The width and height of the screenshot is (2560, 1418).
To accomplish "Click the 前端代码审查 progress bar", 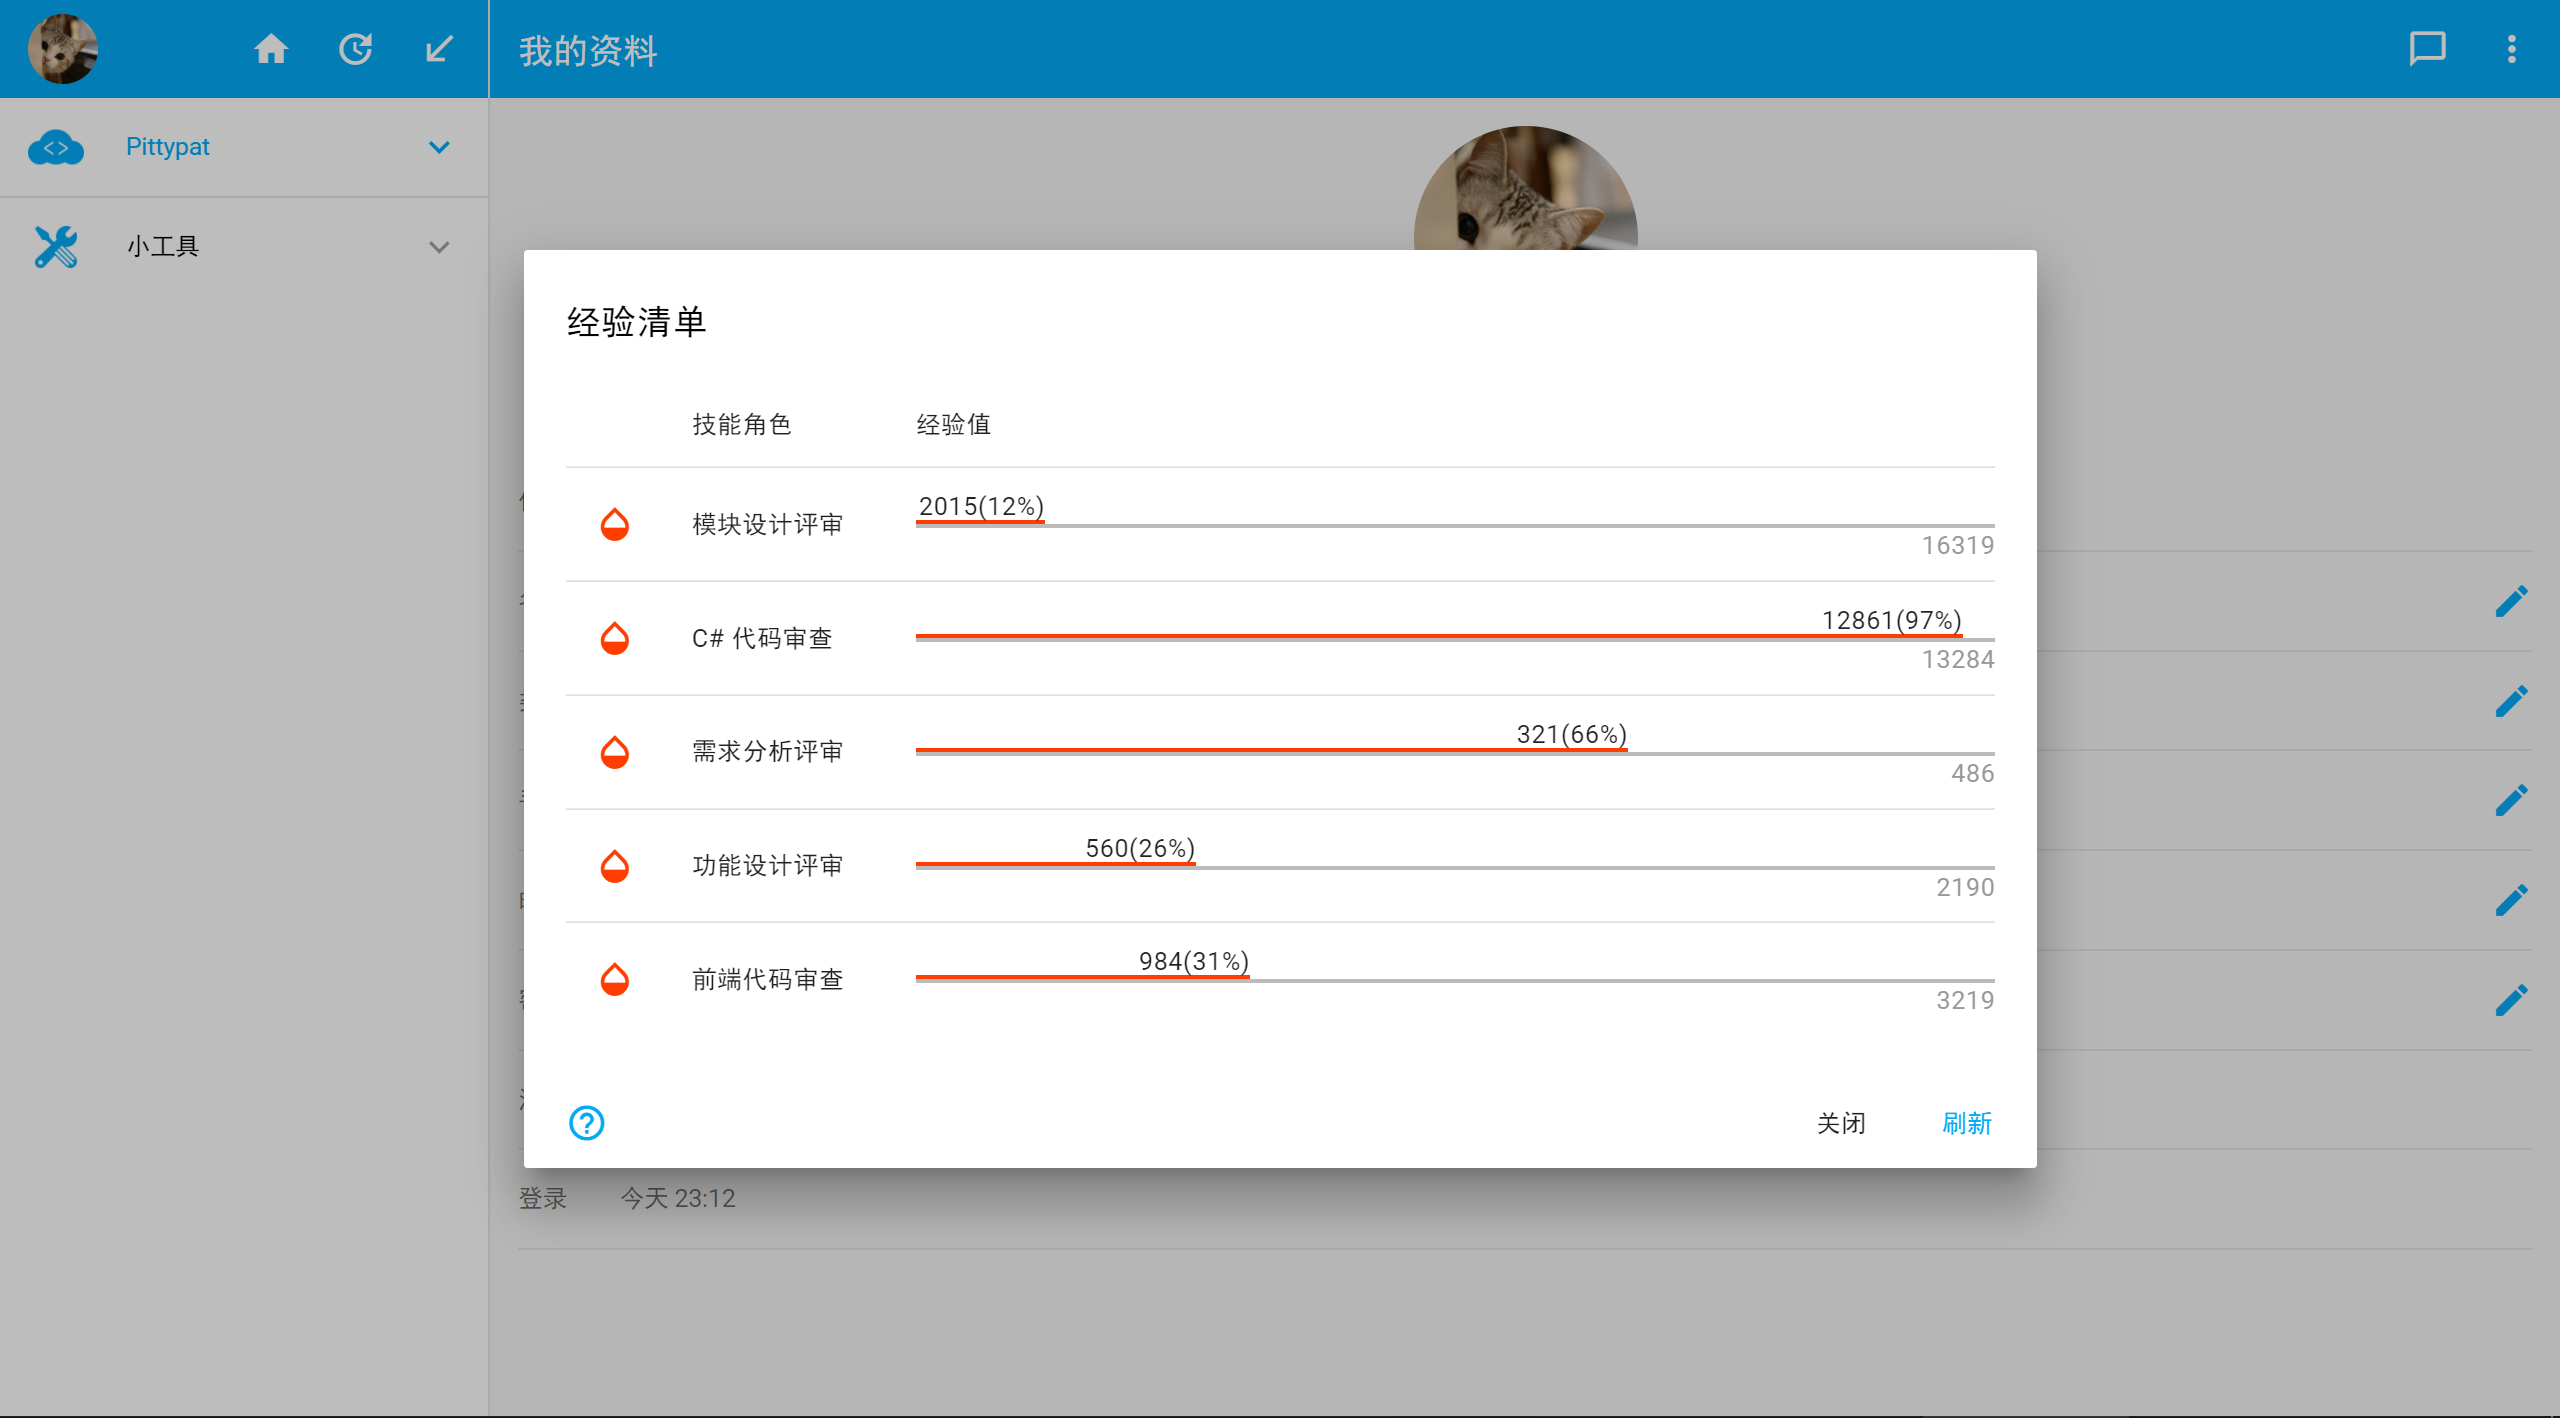I will click(x=1455, y=979).
